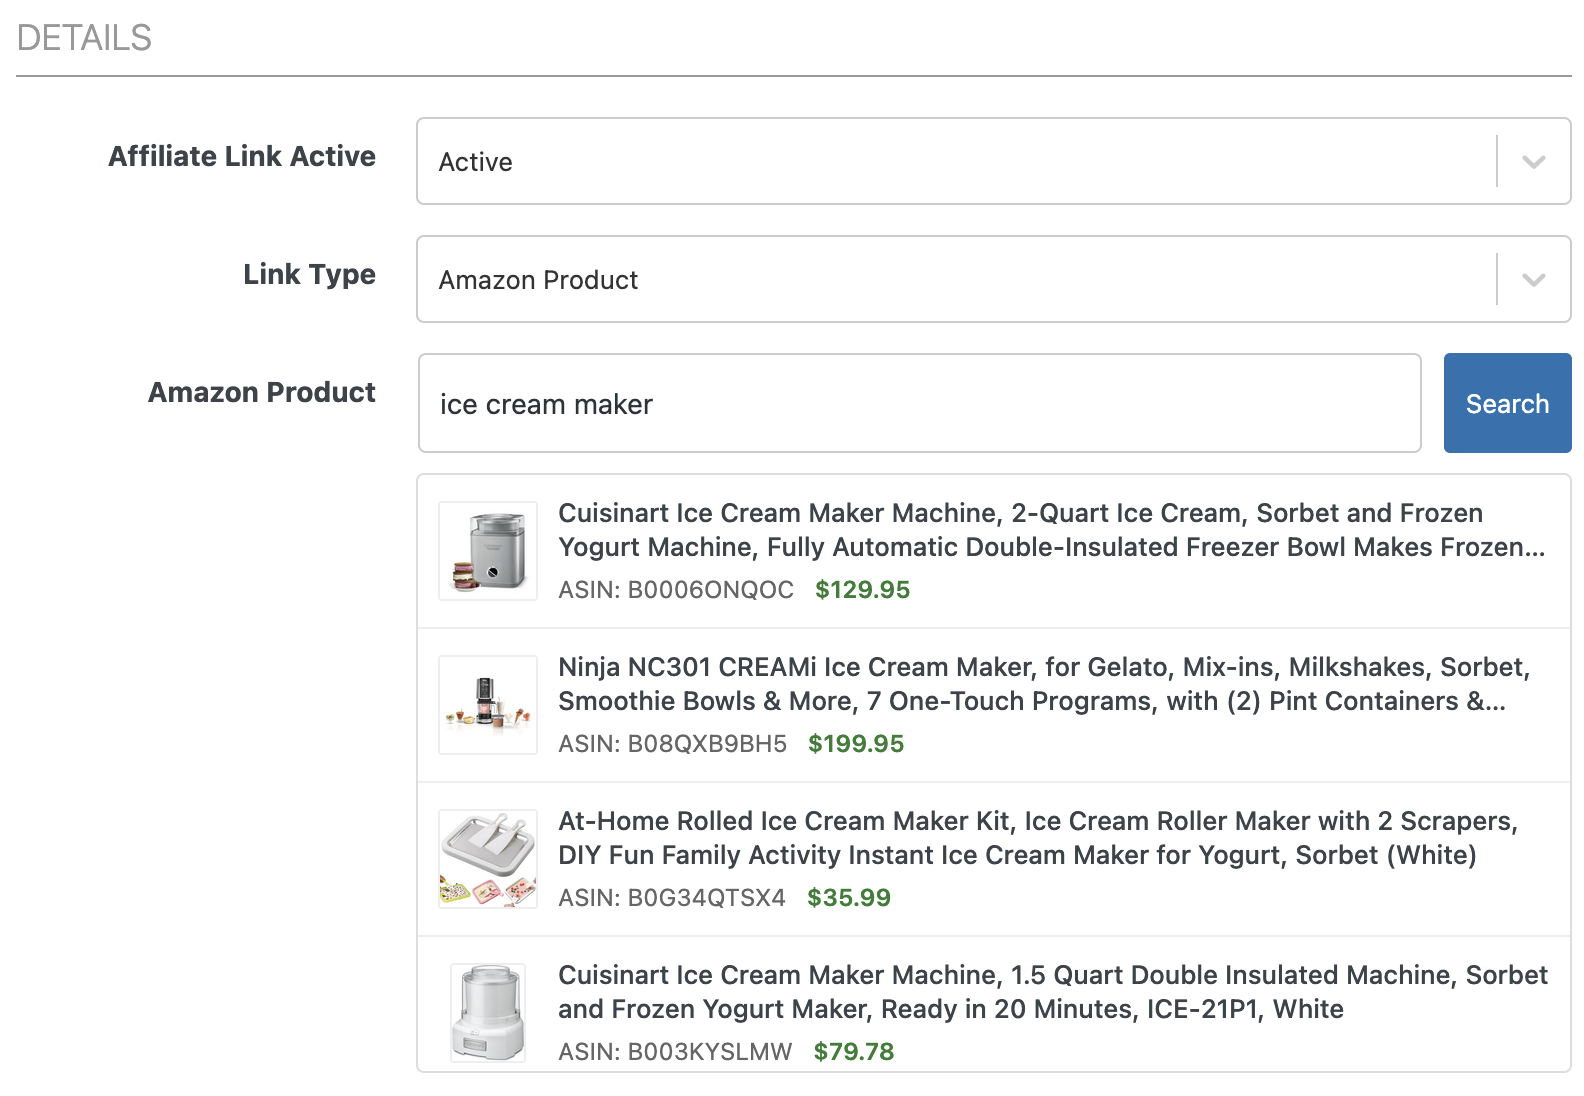Click the $129.95 price
This screenshot has width=1584, height=1096.
(862, 590)
